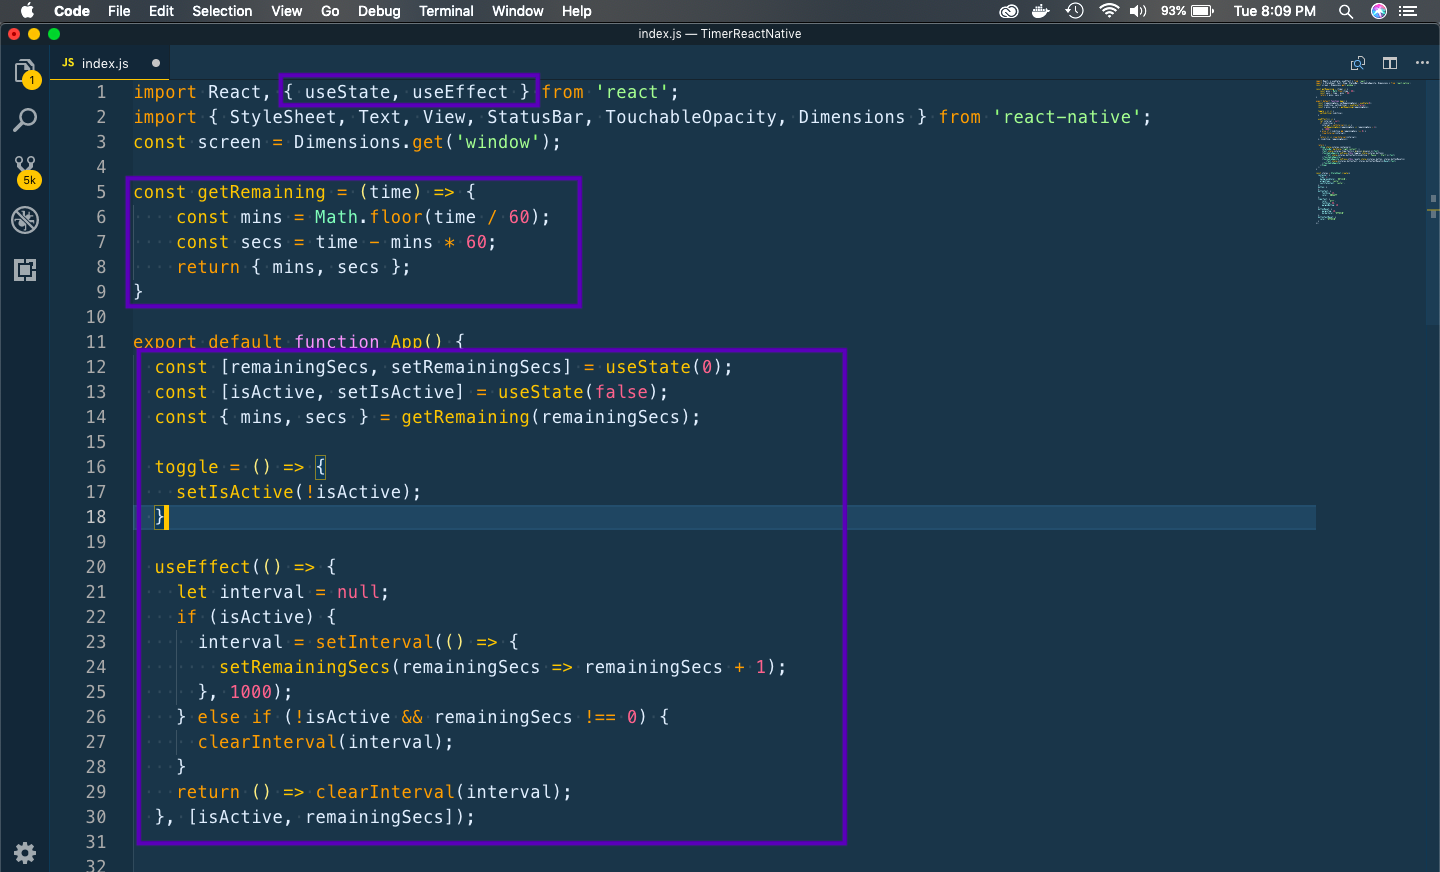1440x872 pixels.
Task: Open the editor More Actions menu
Action: tap(1422, 63)
